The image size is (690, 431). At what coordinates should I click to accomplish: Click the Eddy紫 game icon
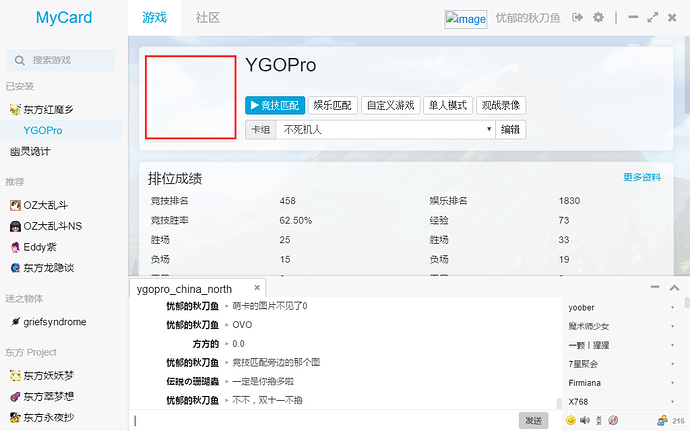point(15,247)
